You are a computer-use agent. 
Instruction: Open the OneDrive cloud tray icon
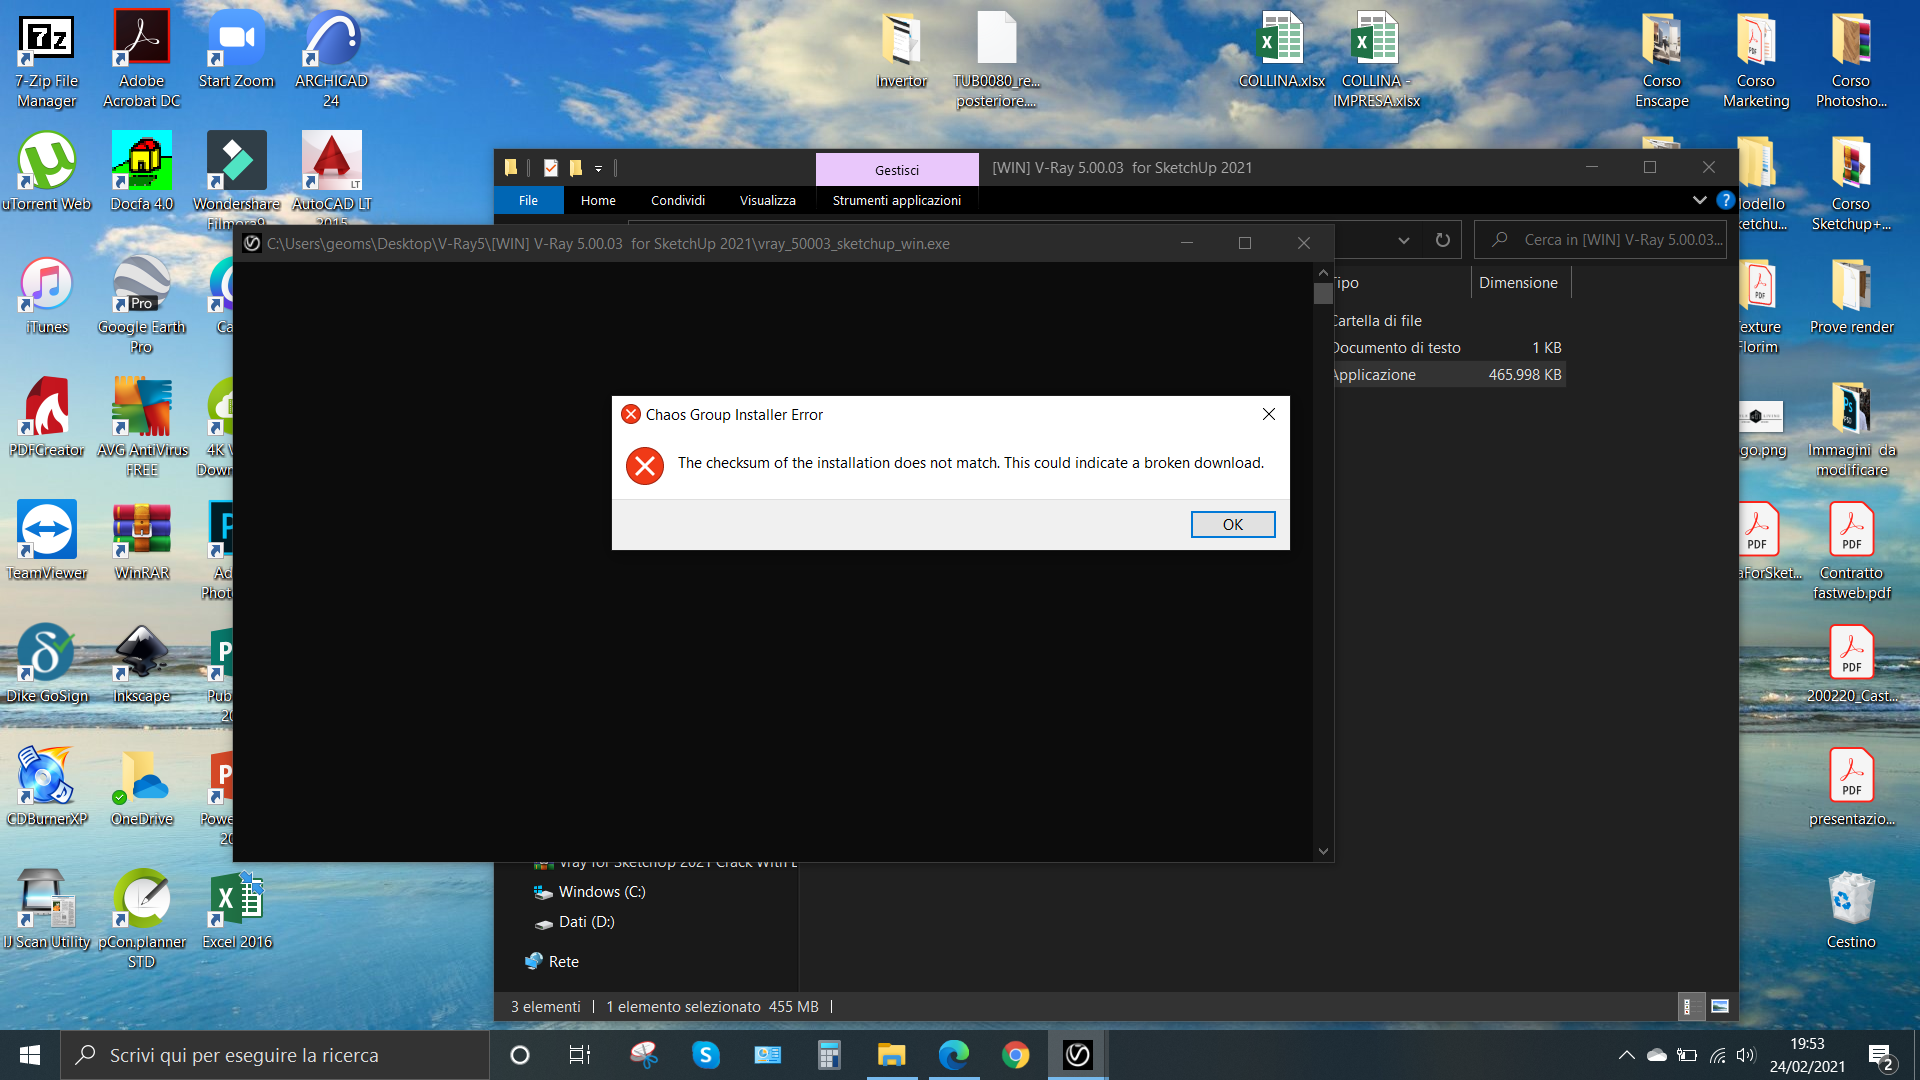1656,1055
